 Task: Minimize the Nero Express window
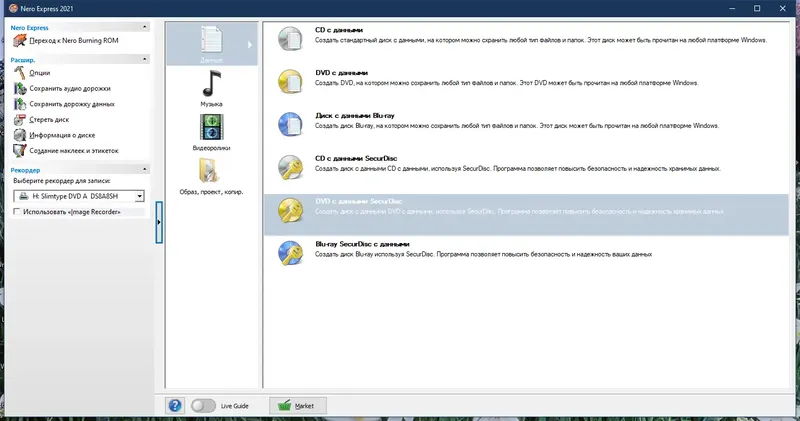tap(732, 8)
